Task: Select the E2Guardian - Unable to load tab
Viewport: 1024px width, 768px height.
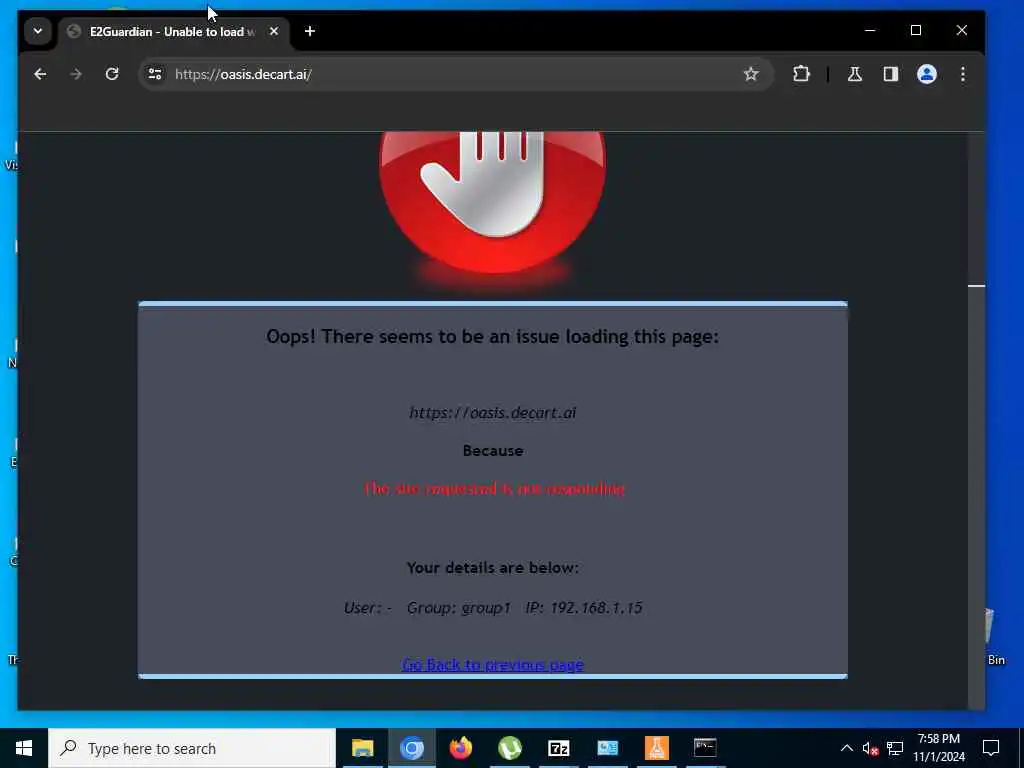Action: click(173, 31)
